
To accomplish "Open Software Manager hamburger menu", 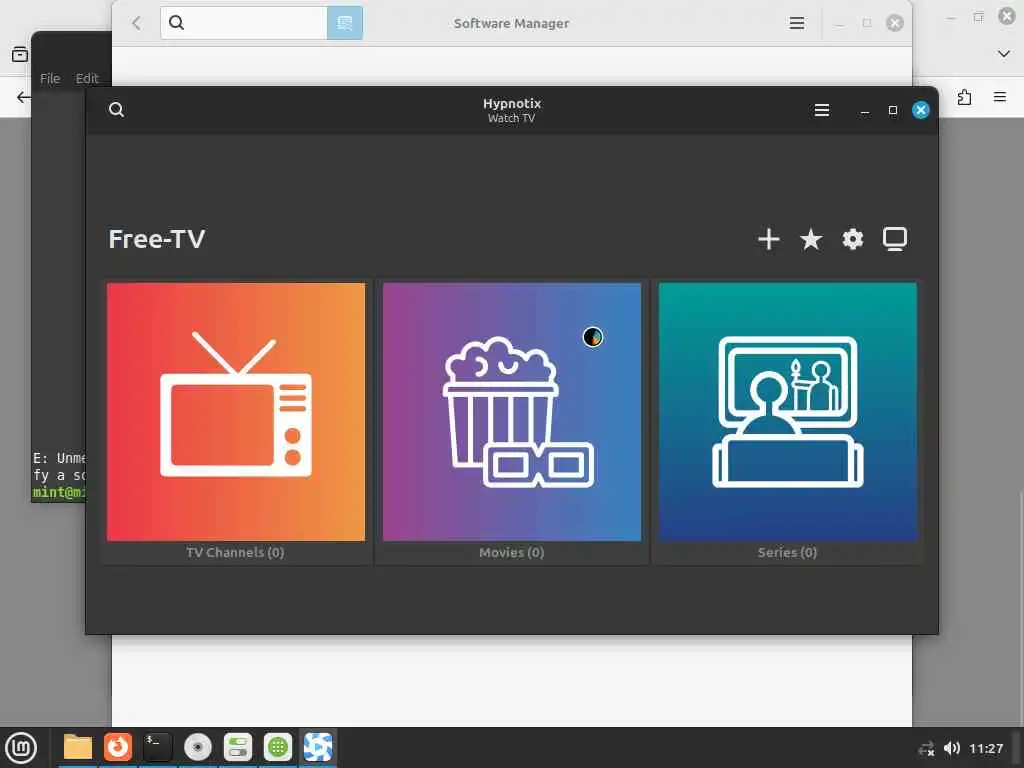I will (797, 24).
